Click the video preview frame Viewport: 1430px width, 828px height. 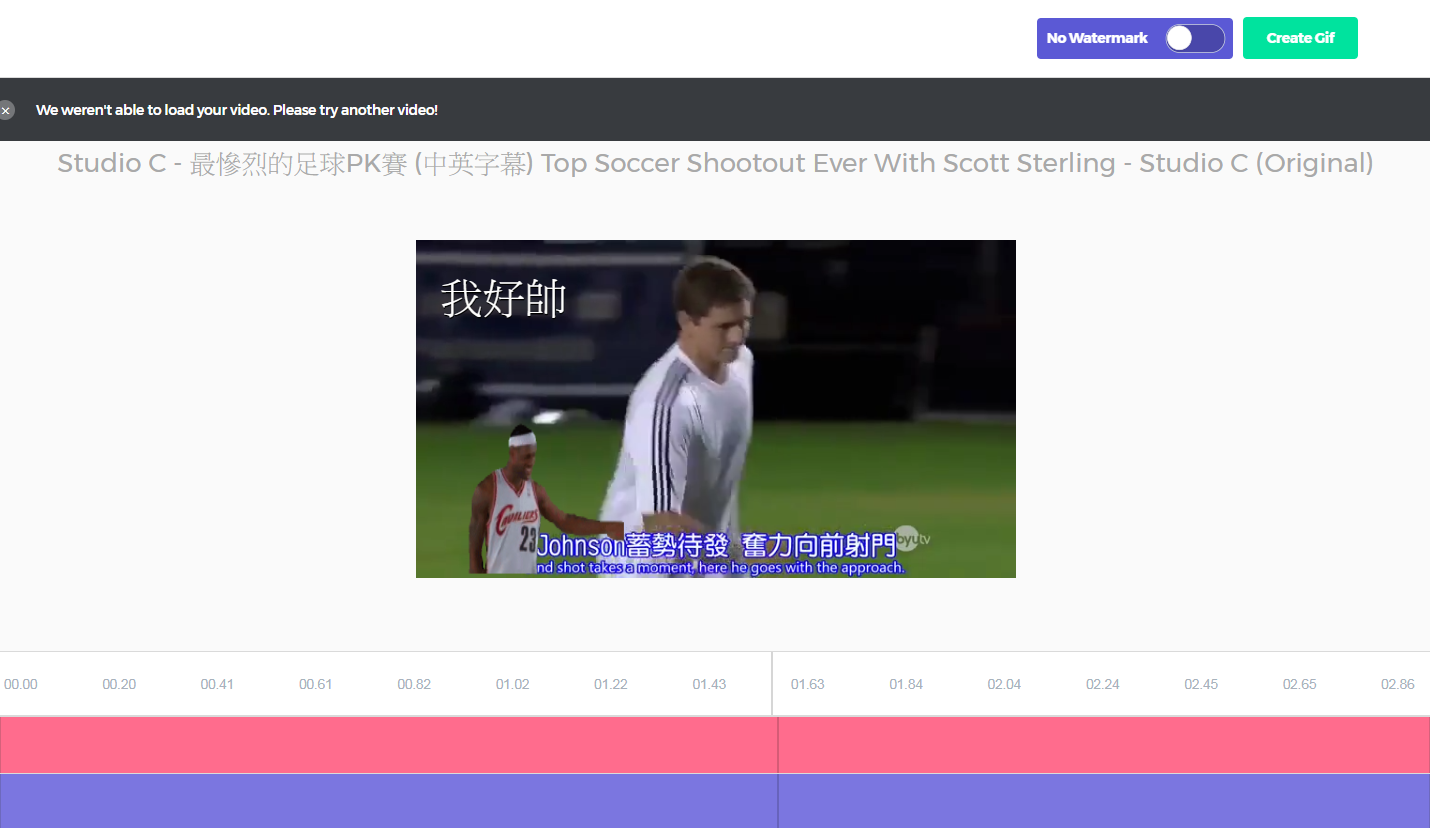tap(716, 409)
